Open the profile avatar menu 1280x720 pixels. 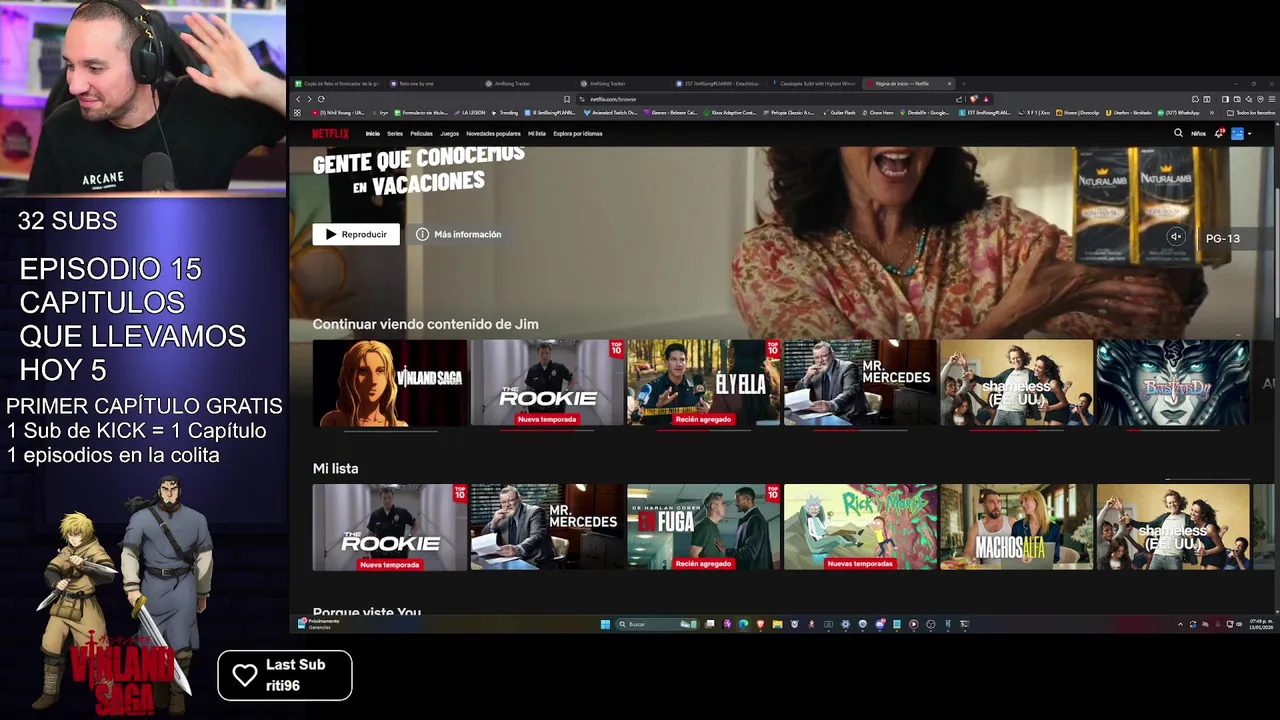point(1237,133)
